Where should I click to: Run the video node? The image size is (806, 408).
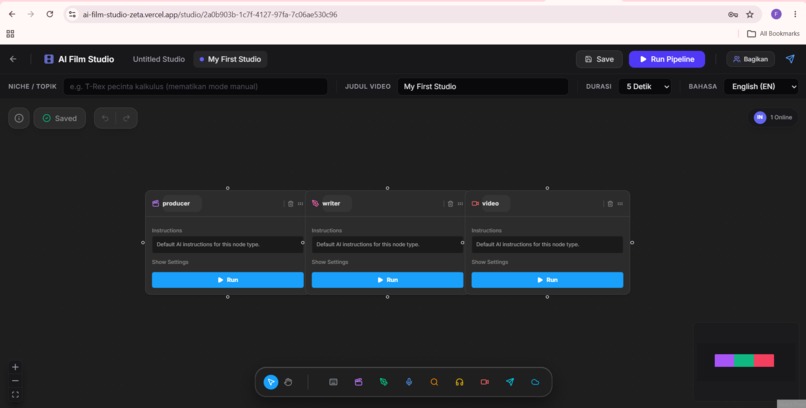point(547,280)
